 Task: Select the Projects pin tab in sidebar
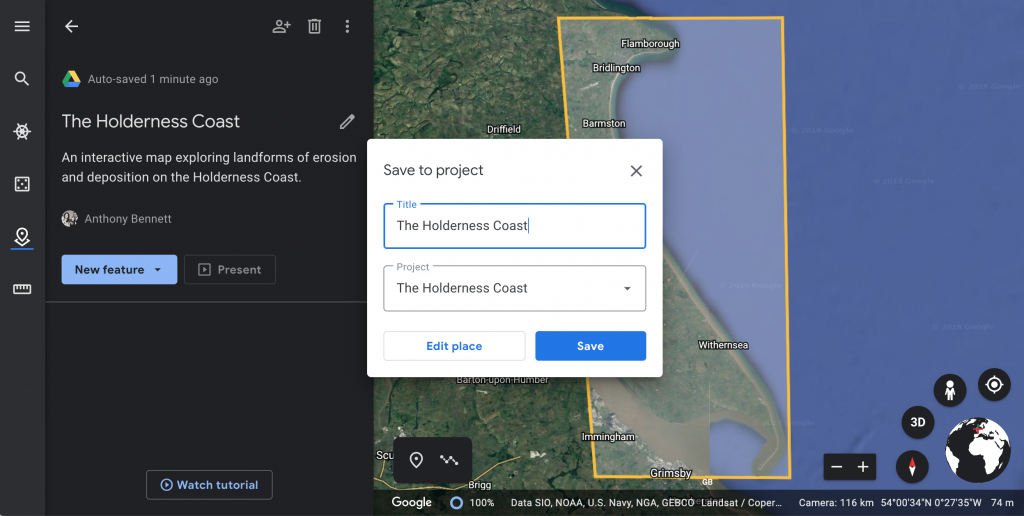tap(22, 237)
